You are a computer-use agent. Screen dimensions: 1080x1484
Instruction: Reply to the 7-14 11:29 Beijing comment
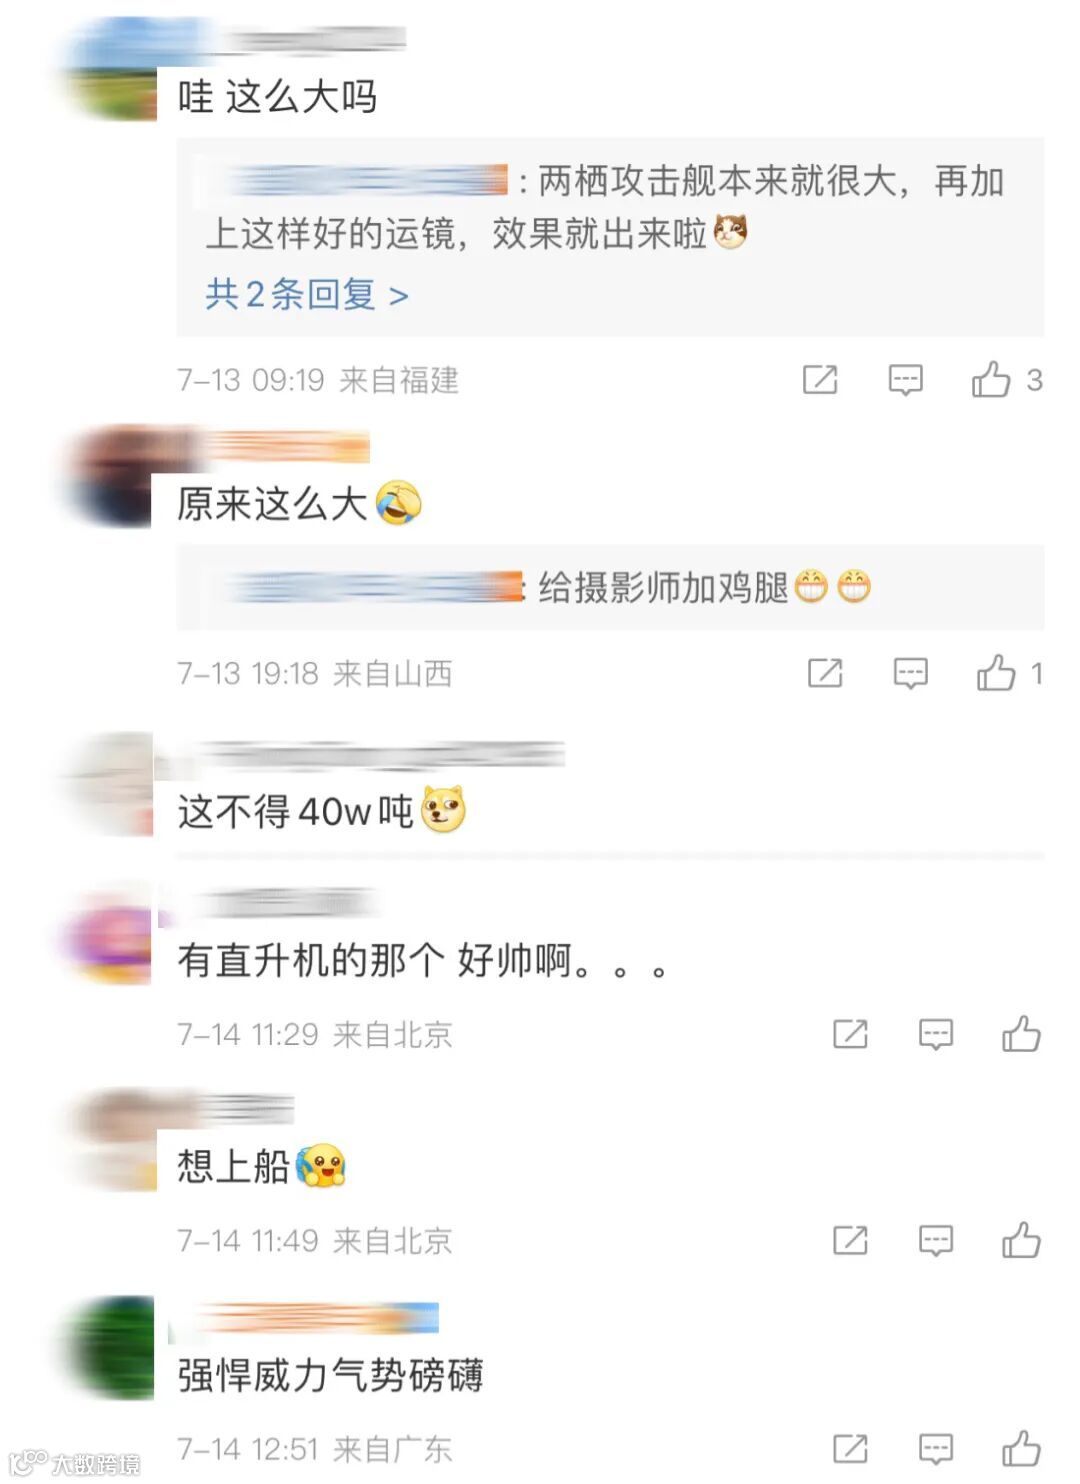click(936, 1034)
